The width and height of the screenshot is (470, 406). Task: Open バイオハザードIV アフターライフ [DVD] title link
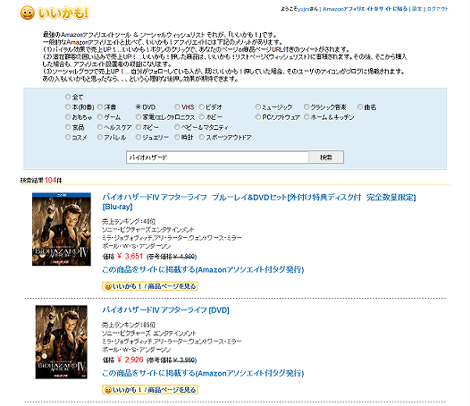[166, 310]
